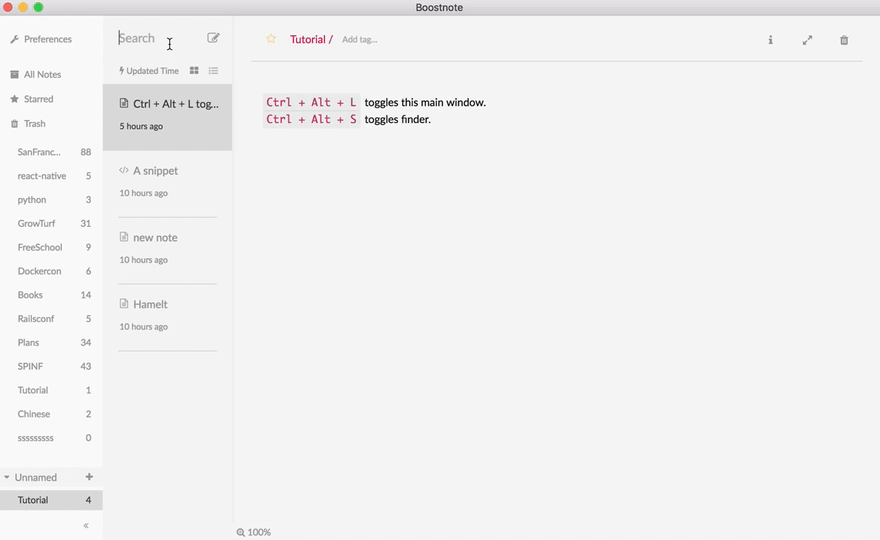Star the current note
Image resolution: width=880 pixels, height=540 pixels.
point(271,39)
